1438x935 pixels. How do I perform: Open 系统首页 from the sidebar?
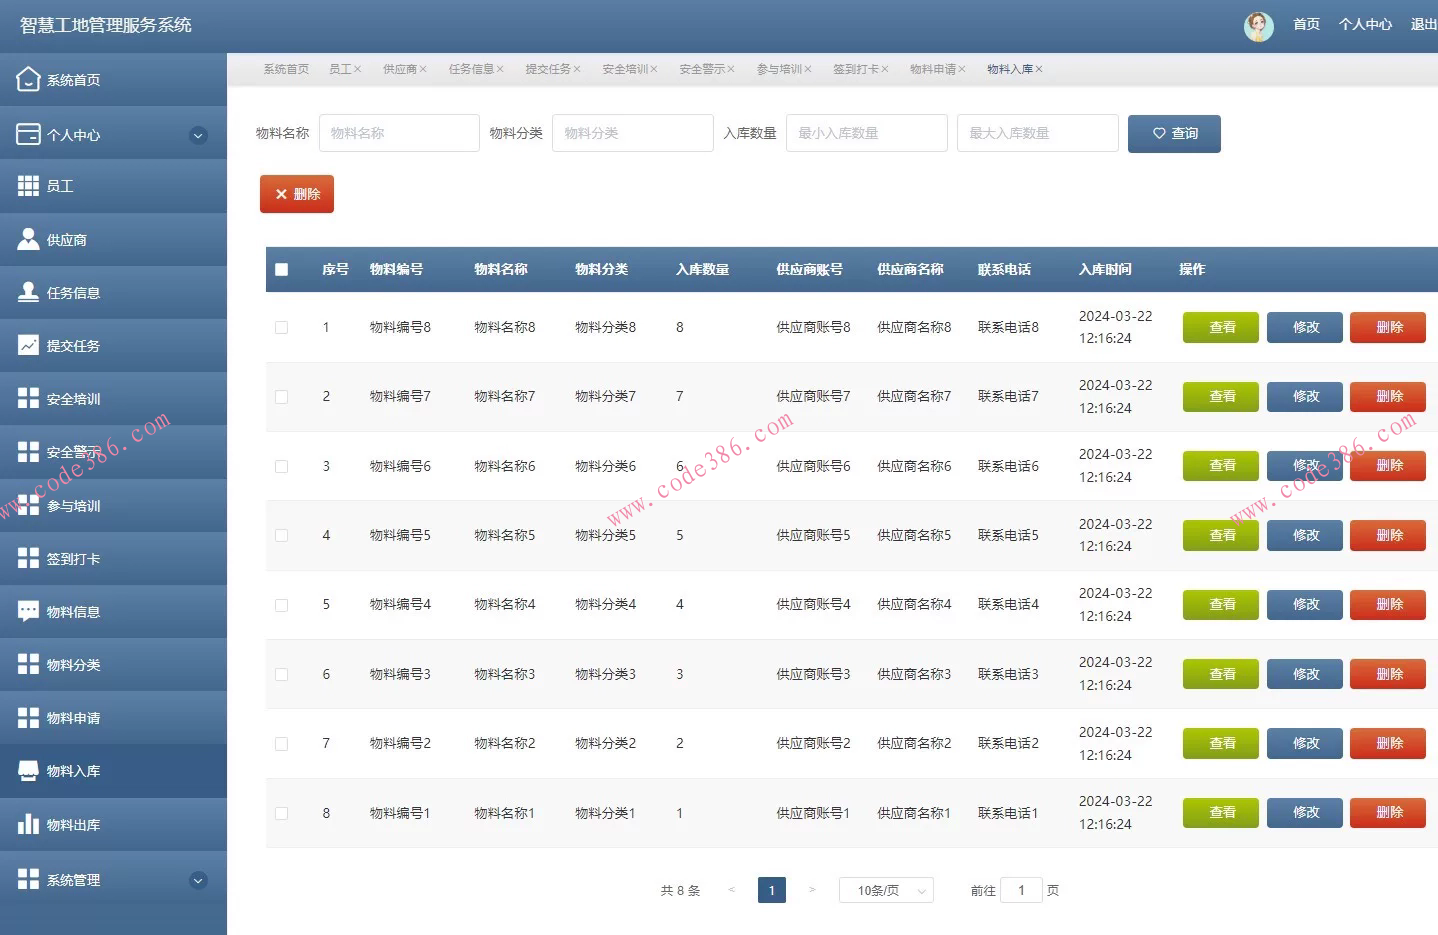tap(71, 79)
